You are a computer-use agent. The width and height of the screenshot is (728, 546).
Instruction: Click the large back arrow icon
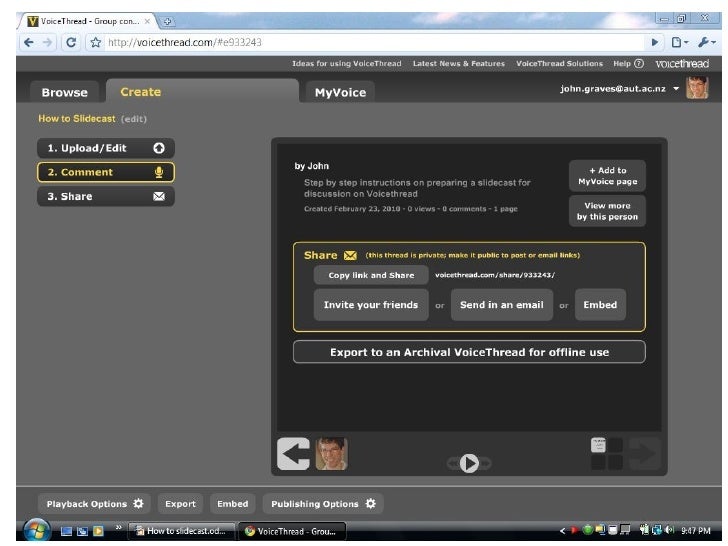coord(293,455)
